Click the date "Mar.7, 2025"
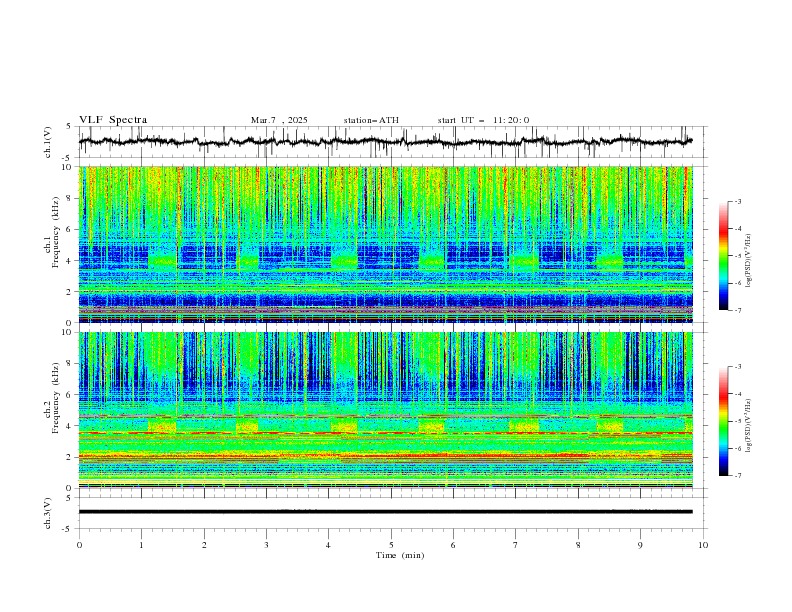This screenshot has height=612, width=792. [x=279, y=120]
